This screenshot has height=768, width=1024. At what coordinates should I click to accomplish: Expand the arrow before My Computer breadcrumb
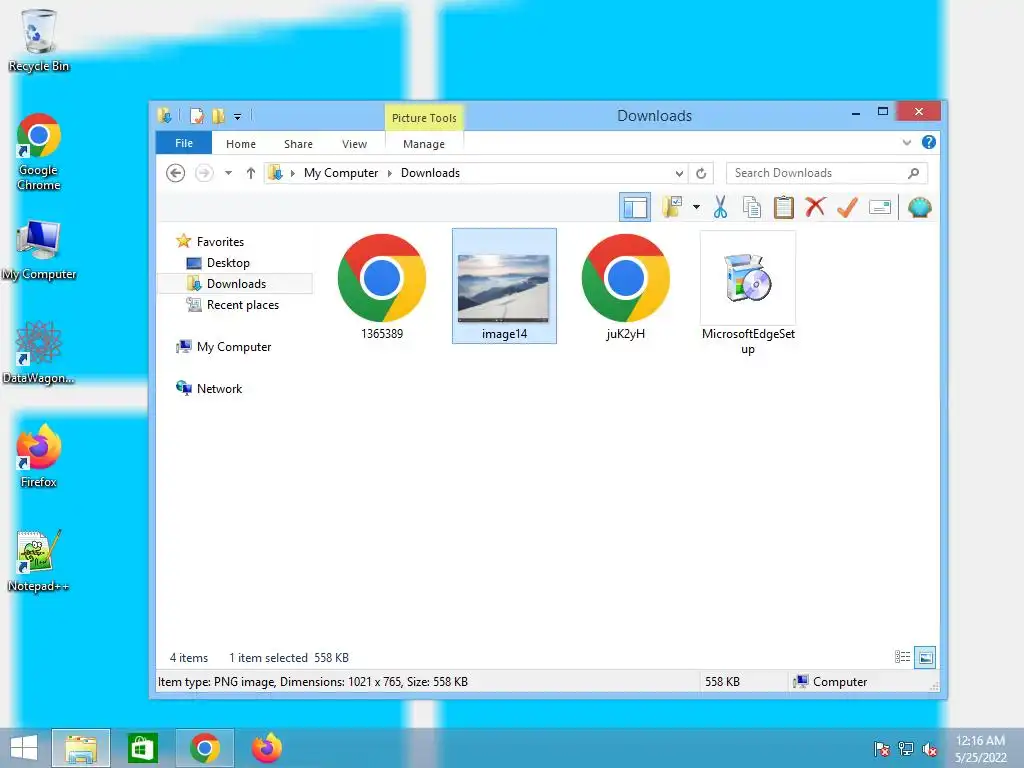point(293,173)
